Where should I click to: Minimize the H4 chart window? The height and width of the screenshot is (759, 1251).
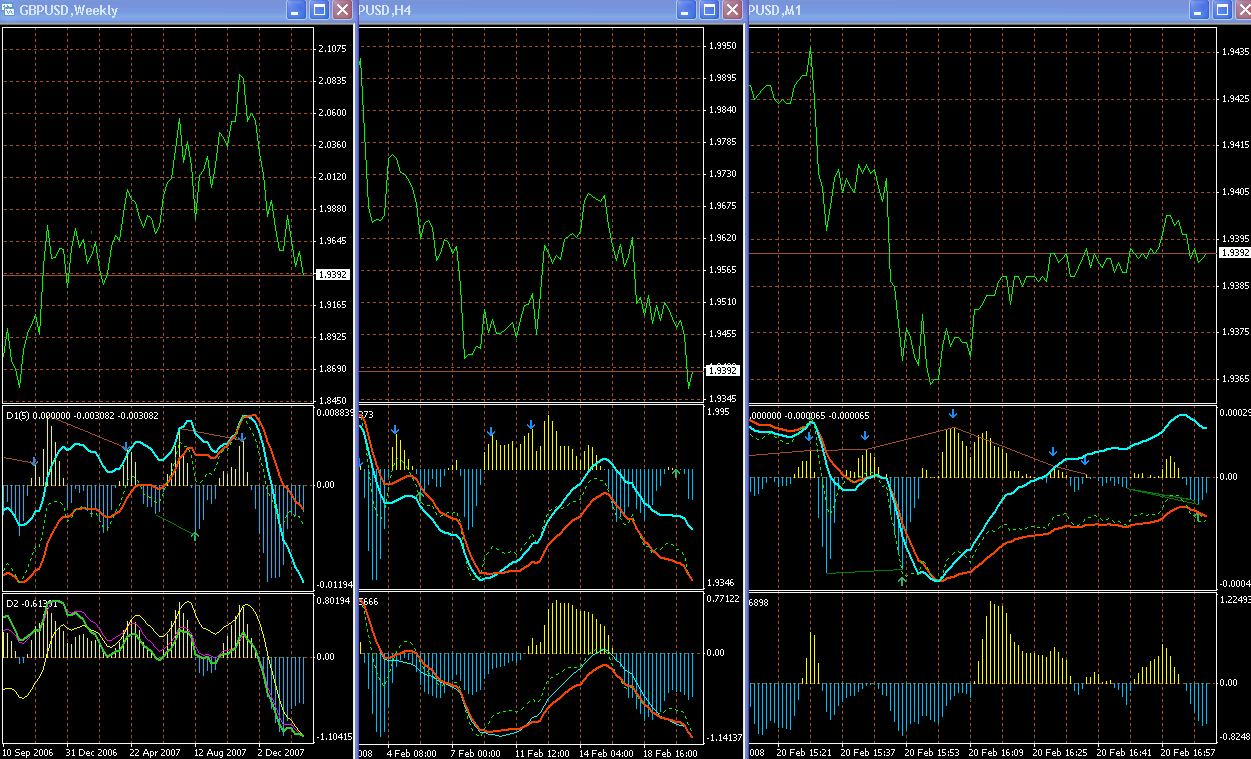686,10
